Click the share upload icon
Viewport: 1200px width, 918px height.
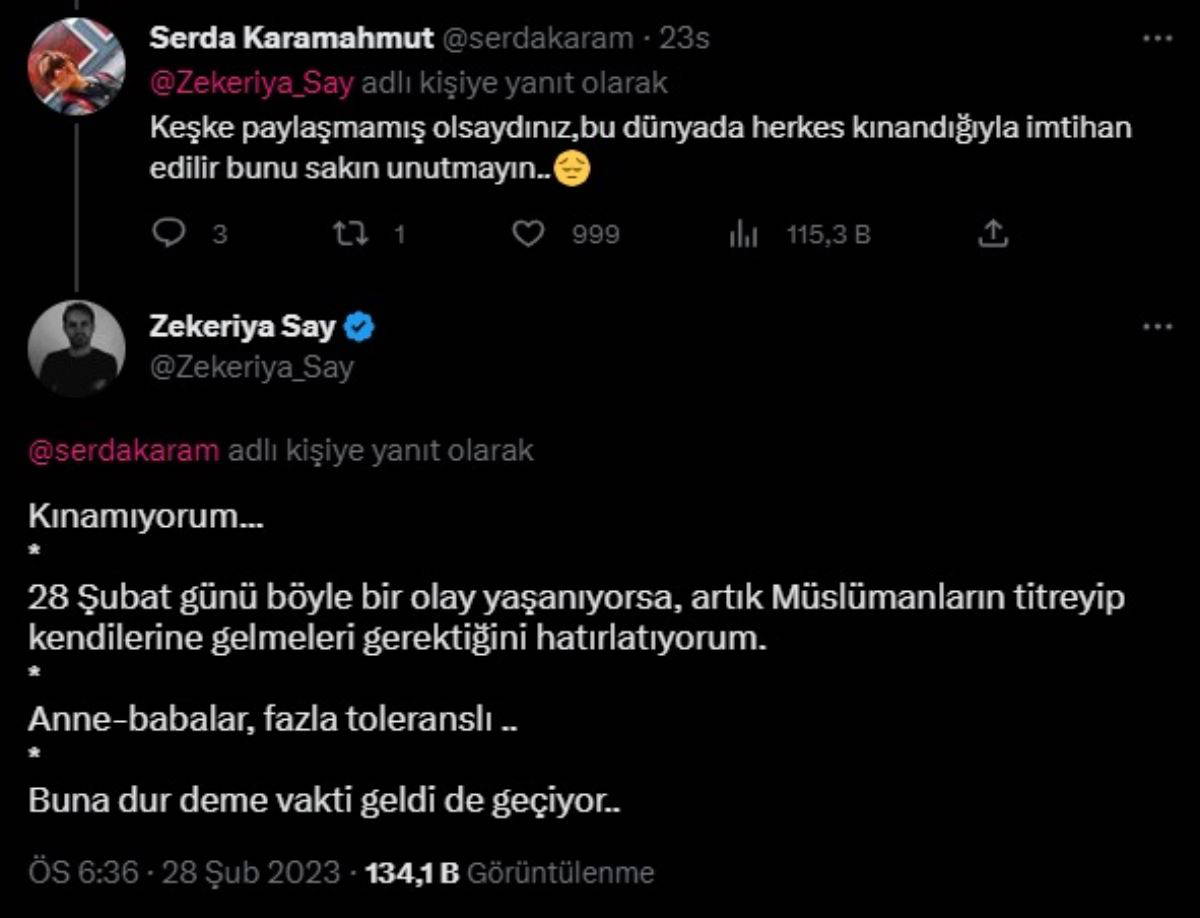click(992, 234)
